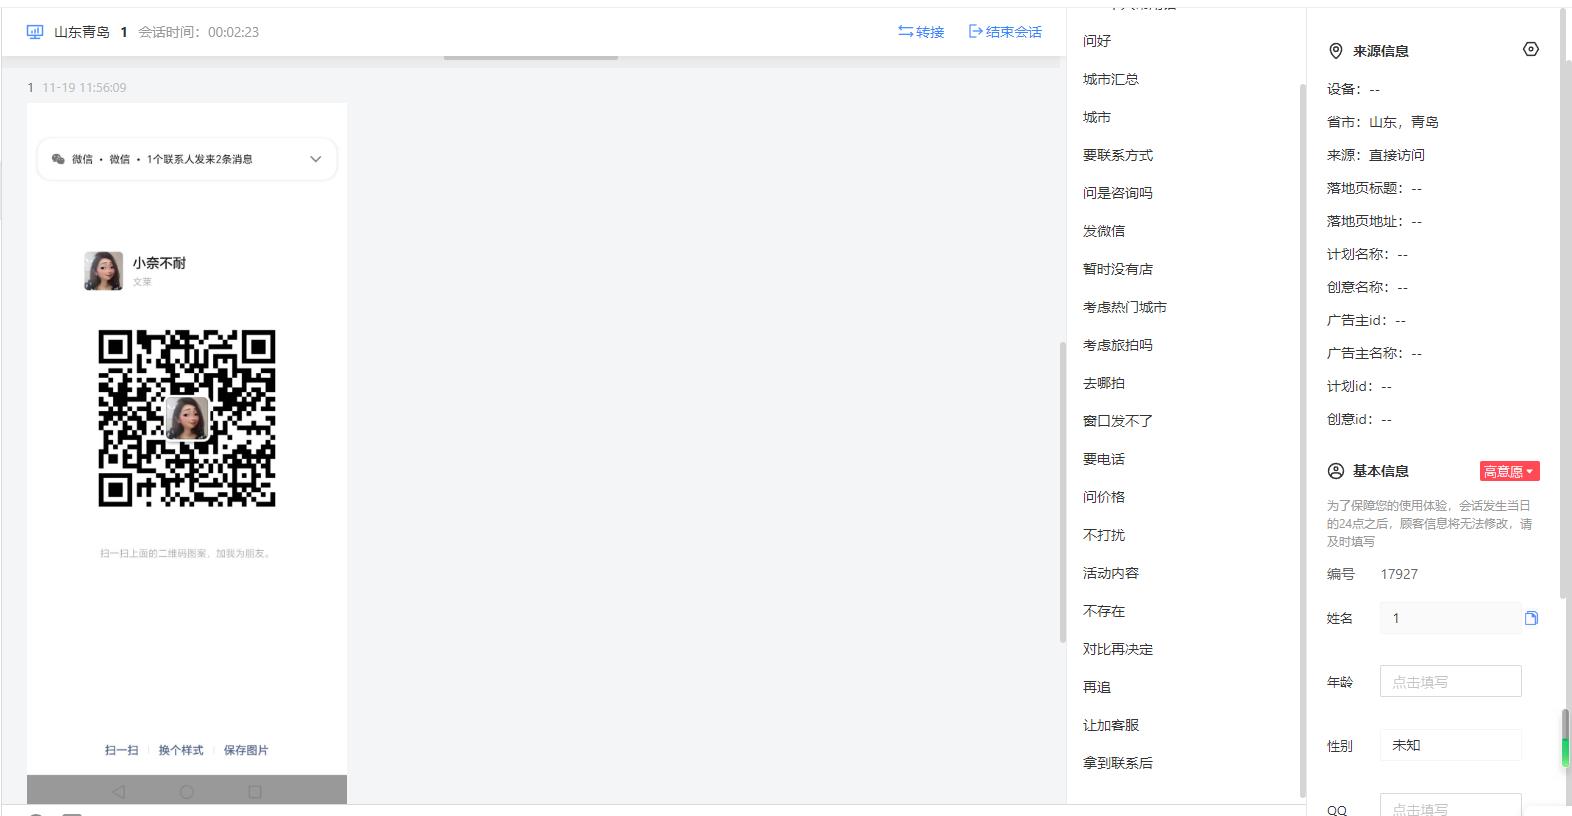Open the settings icon beside 来源信息
1572x816 pixels.
[1530, 49]
